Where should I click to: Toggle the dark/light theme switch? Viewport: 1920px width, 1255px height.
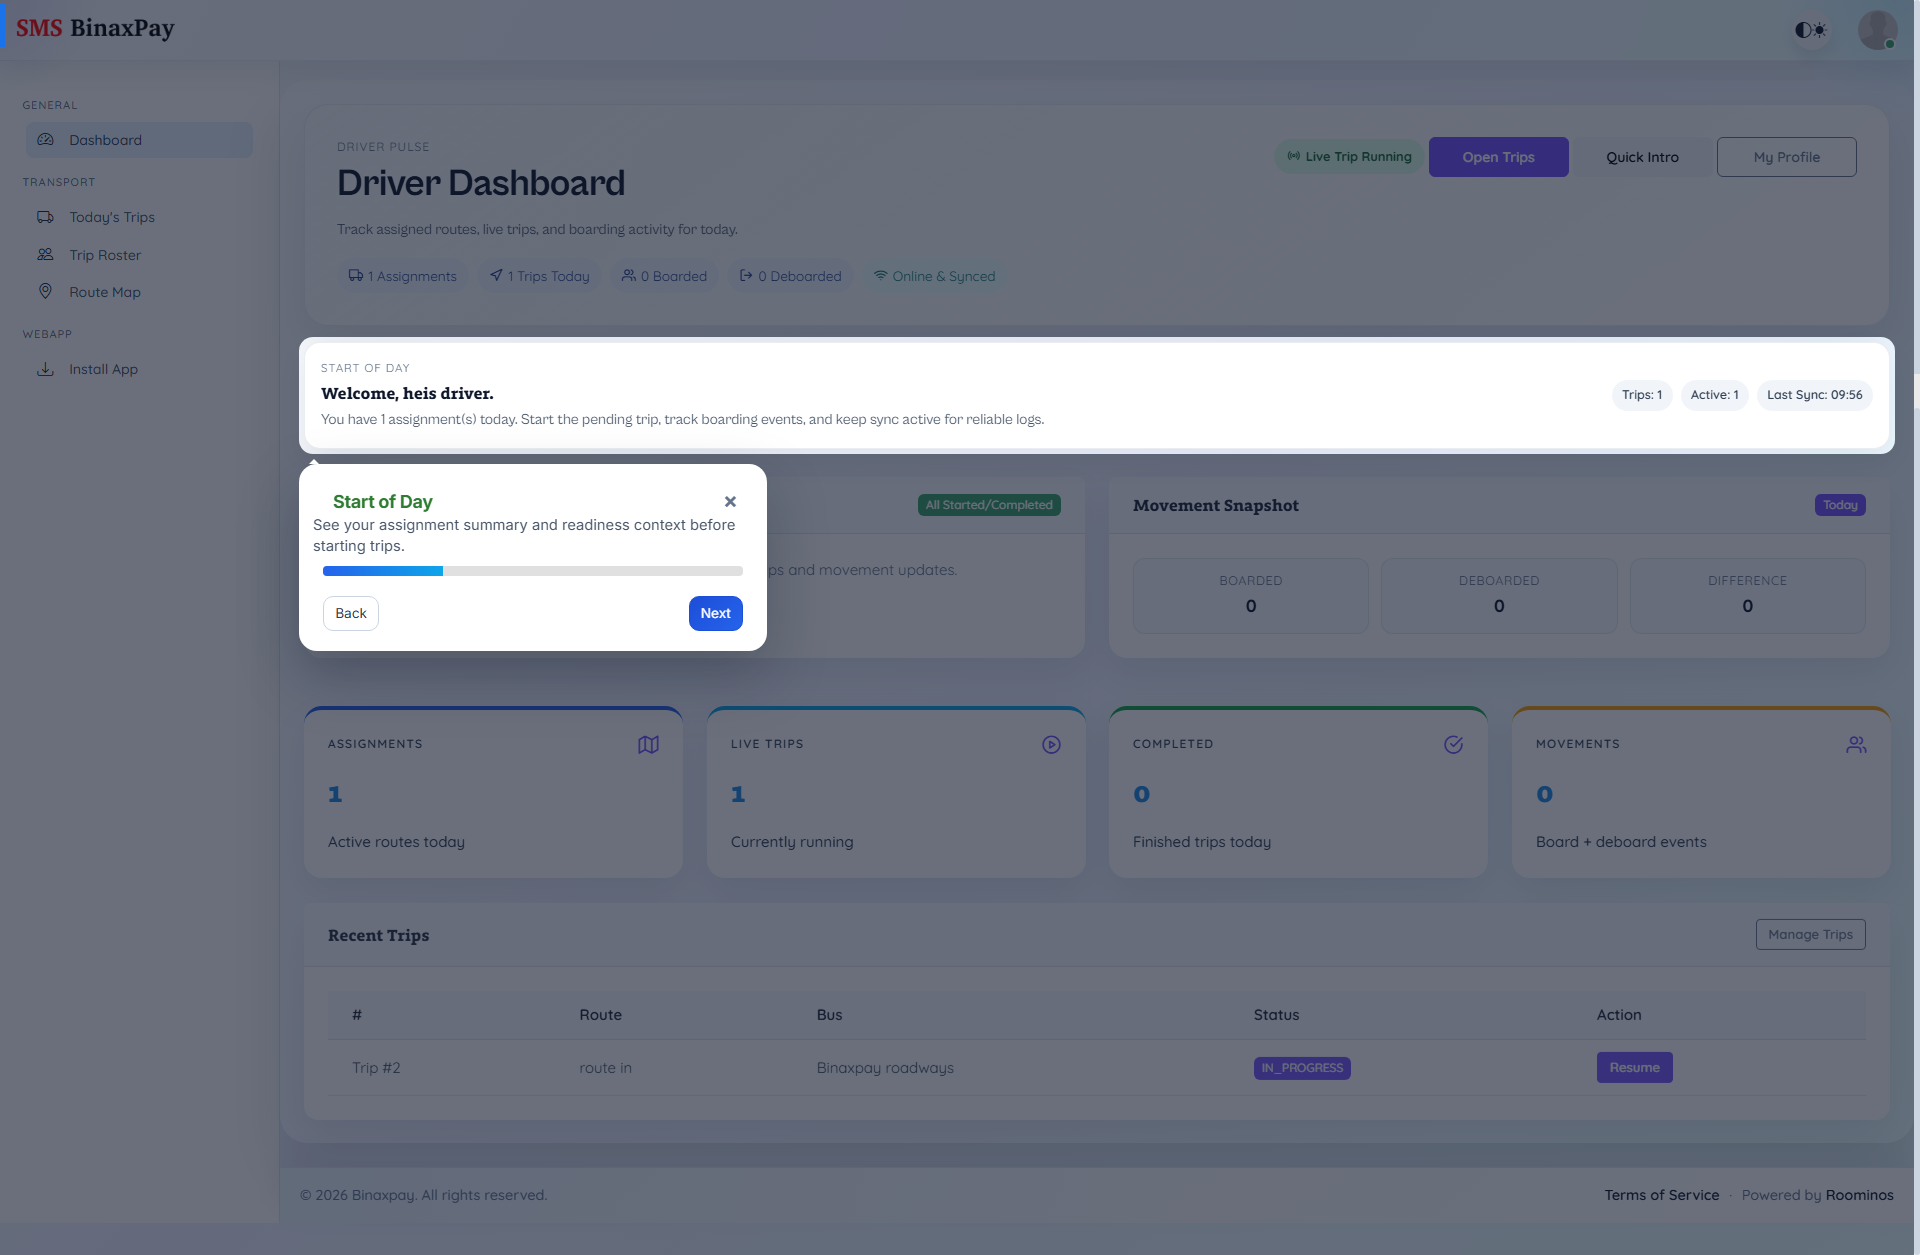(1810, 30)
